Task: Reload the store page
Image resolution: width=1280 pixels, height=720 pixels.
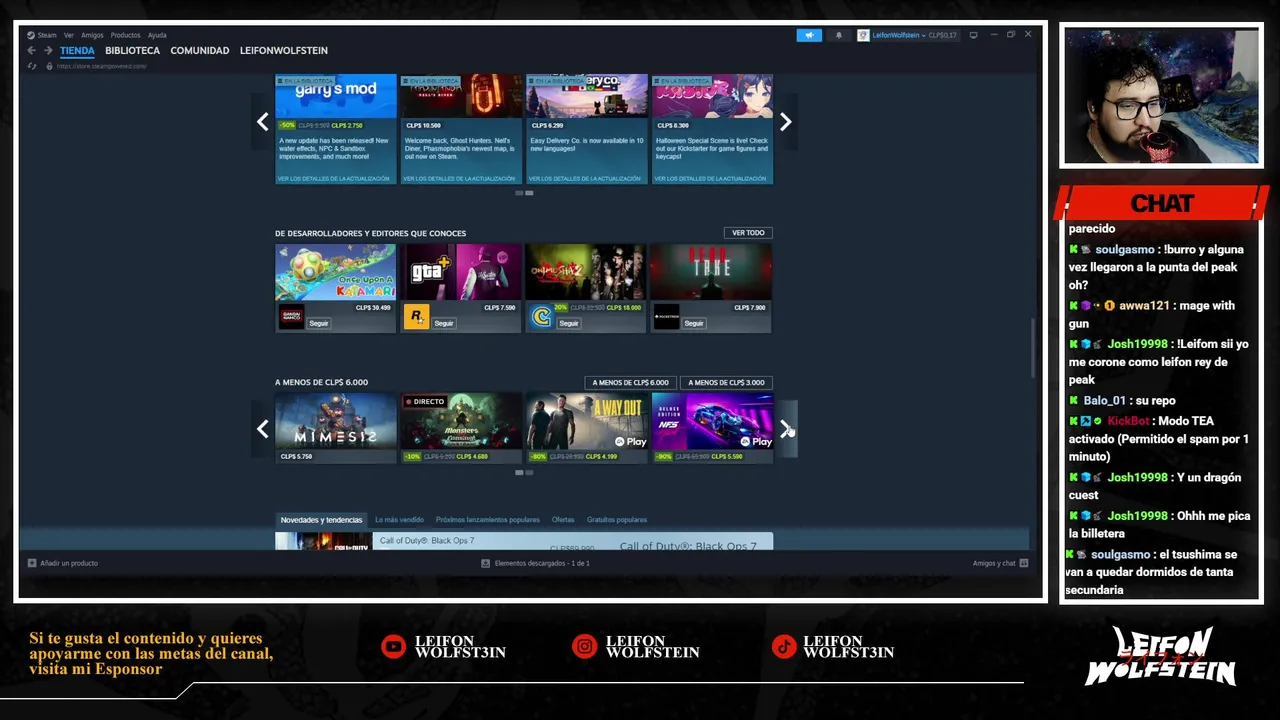Action: pos(32,66)
